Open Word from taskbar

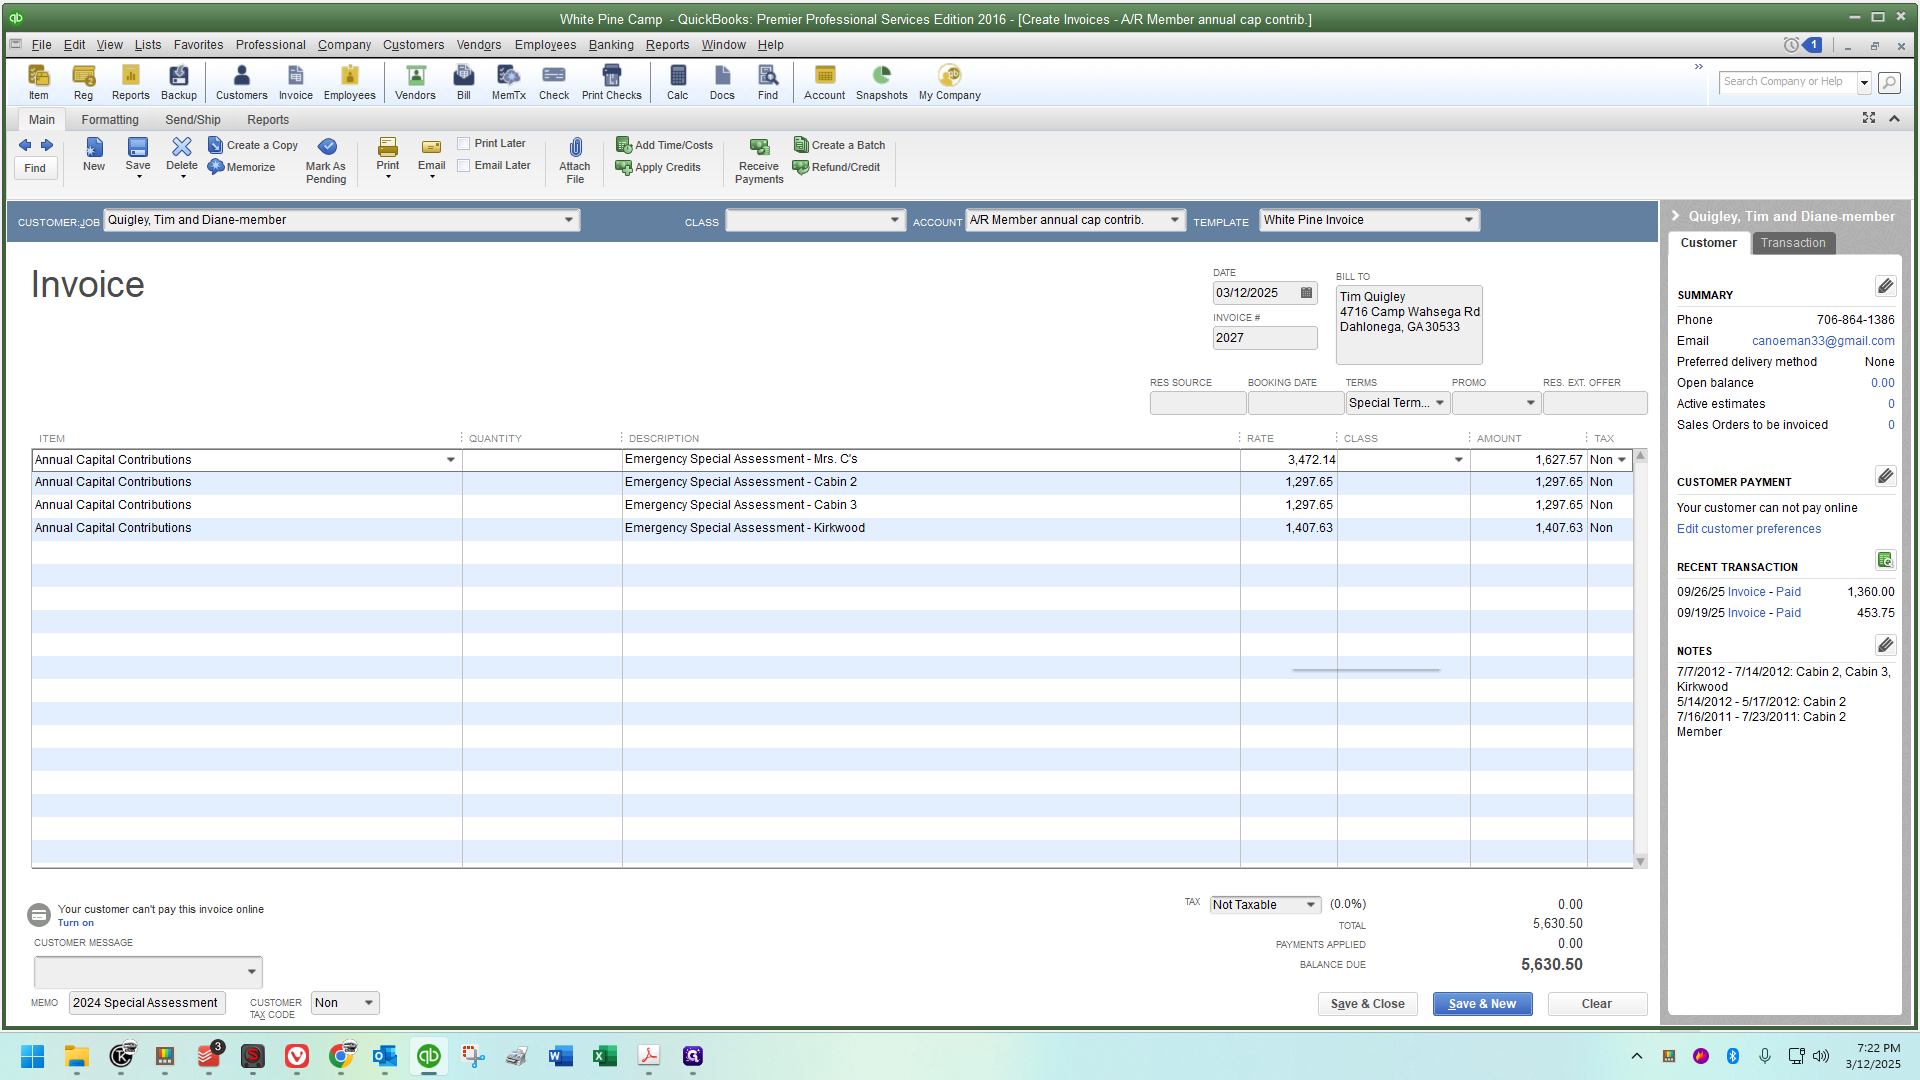coord(560,1056)
